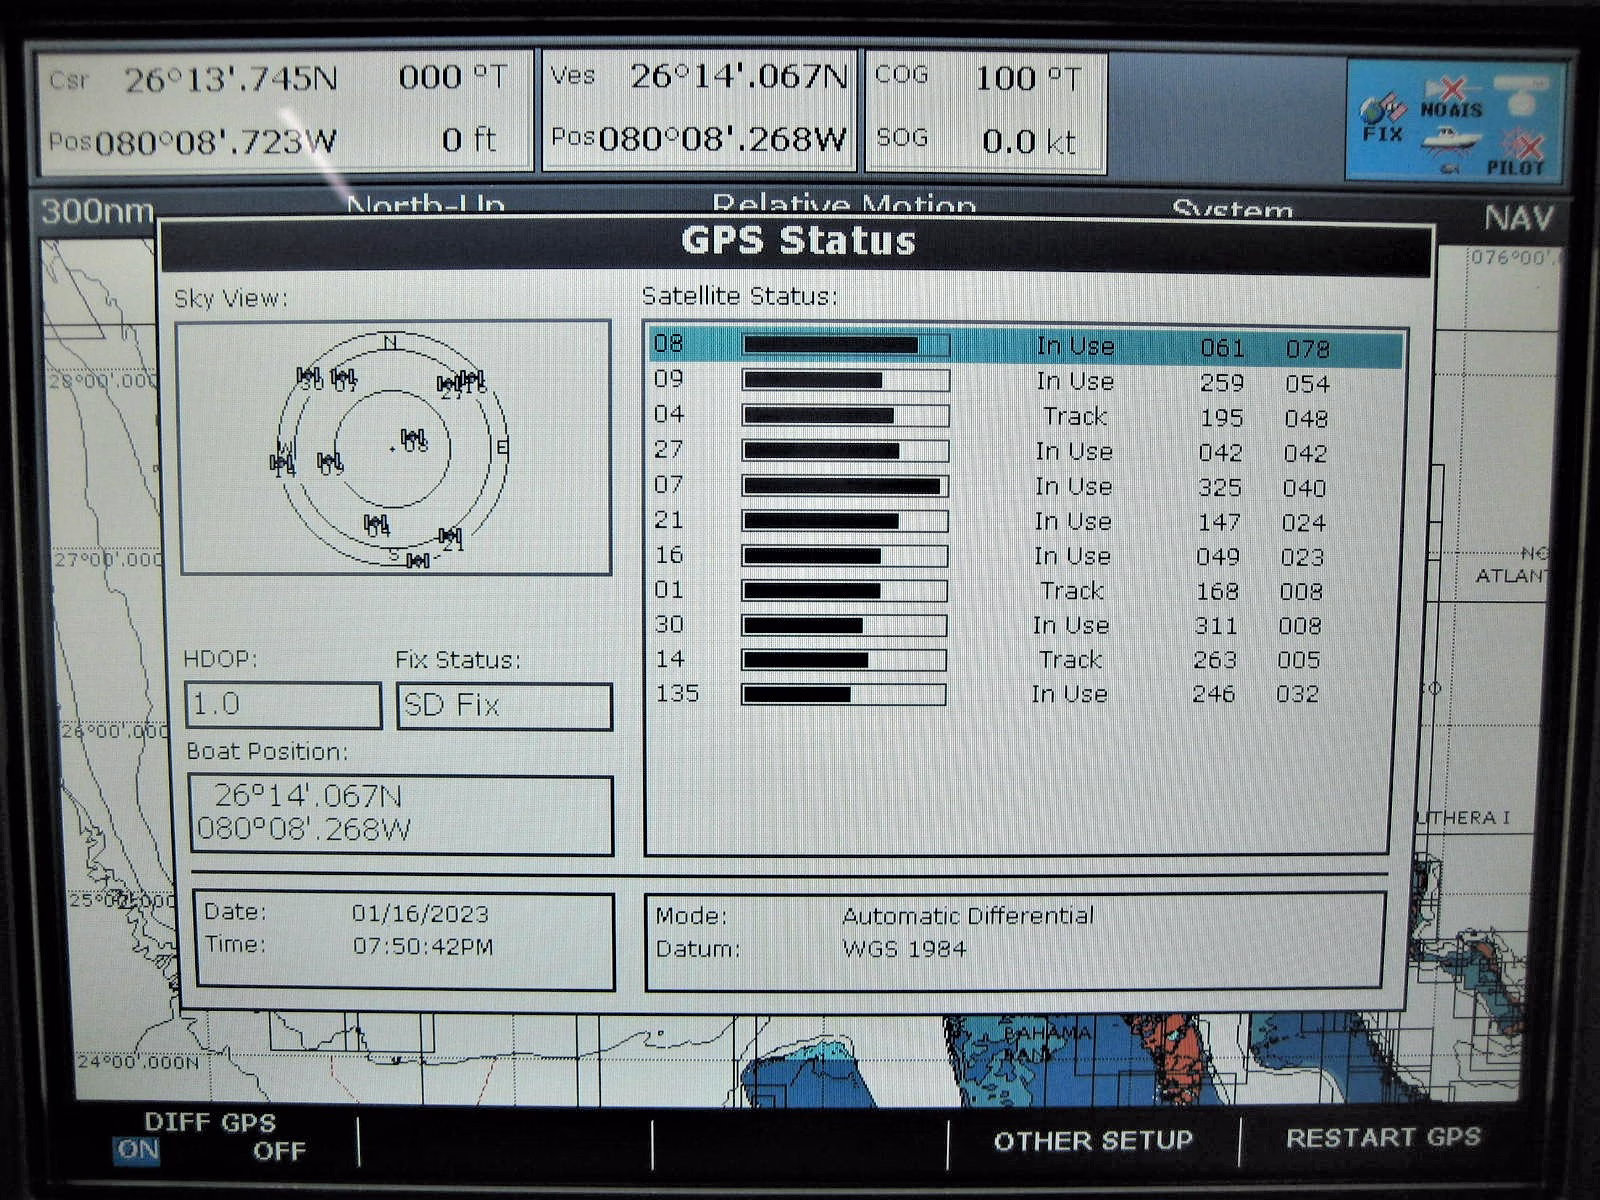The height and width of the screenshot is (1200, 1600).
Task: Click the radar scanner status icon
Action: [1522, 93]
